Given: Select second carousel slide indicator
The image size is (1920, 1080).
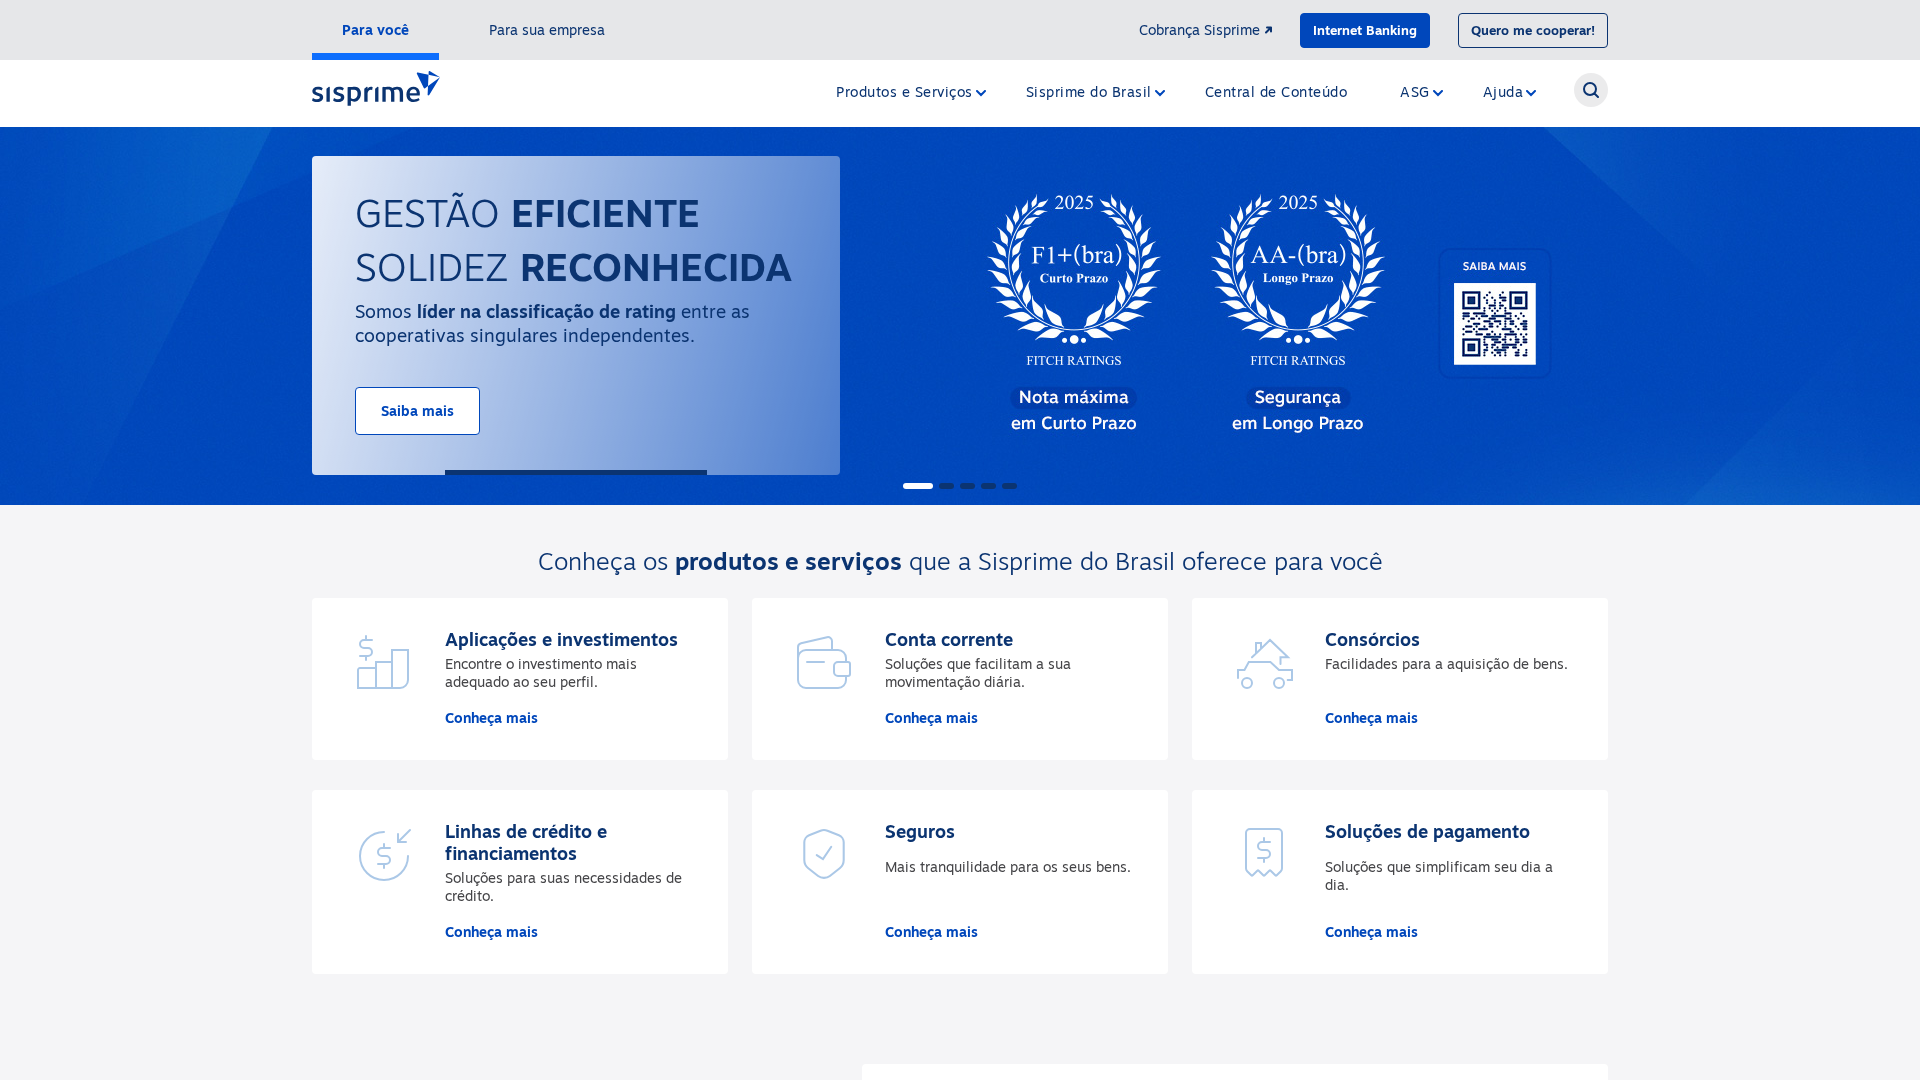Looking at the screenshot, I should [x=946, y=486].
